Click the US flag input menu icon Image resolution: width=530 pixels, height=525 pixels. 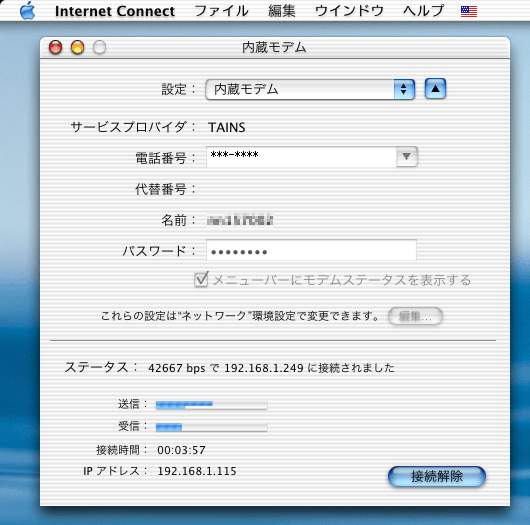(468, 11)
